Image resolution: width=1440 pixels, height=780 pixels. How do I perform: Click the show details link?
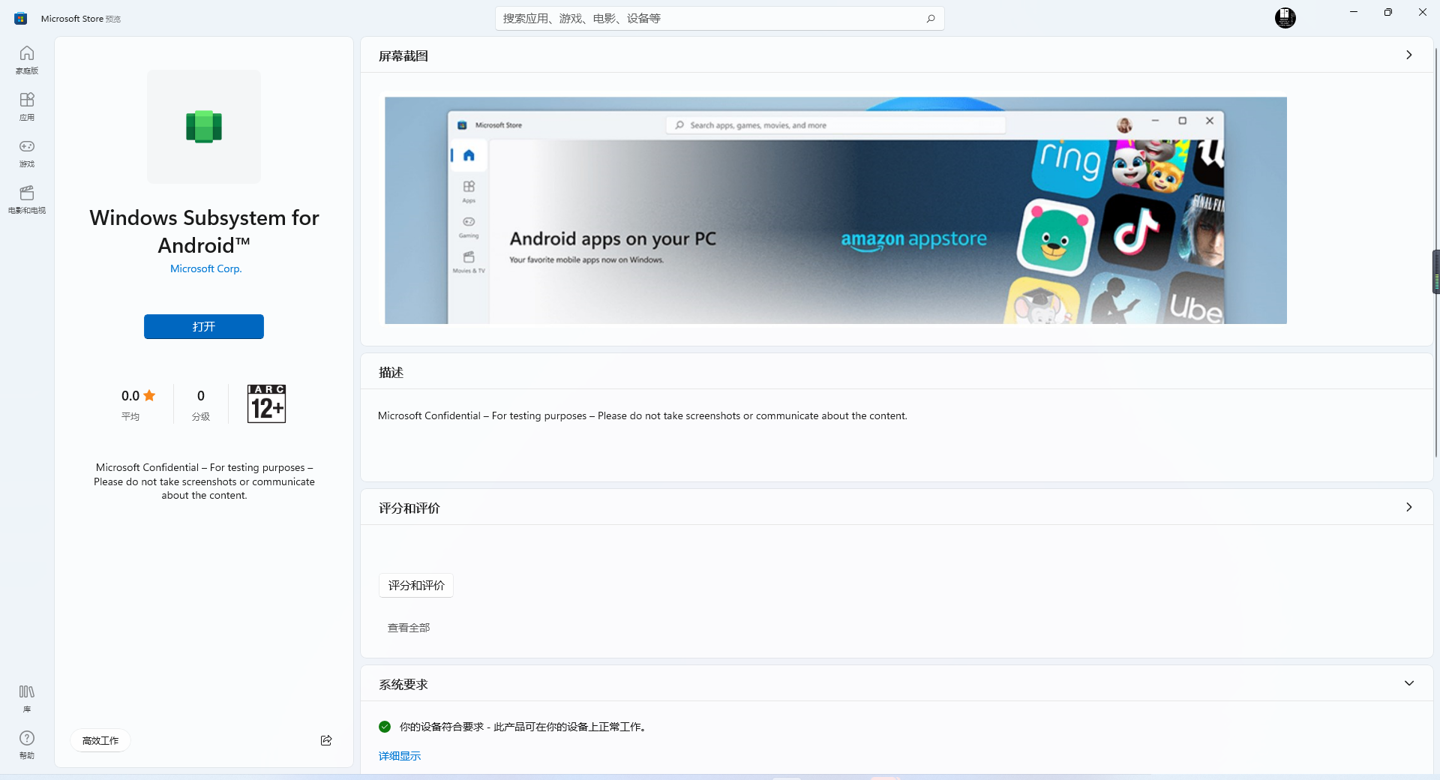point(399,756)
